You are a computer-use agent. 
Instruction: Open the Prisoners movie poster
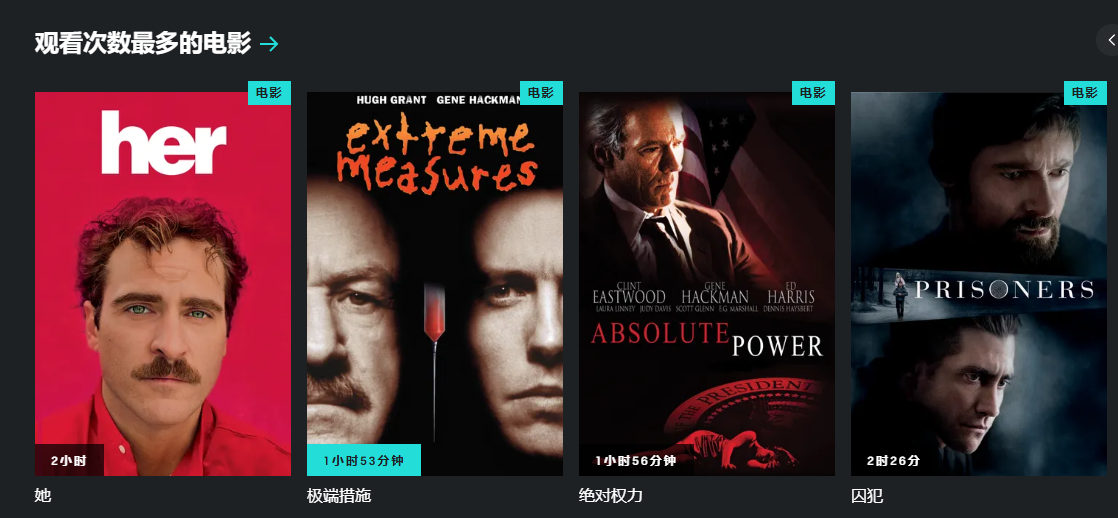[x=979, y=284]
